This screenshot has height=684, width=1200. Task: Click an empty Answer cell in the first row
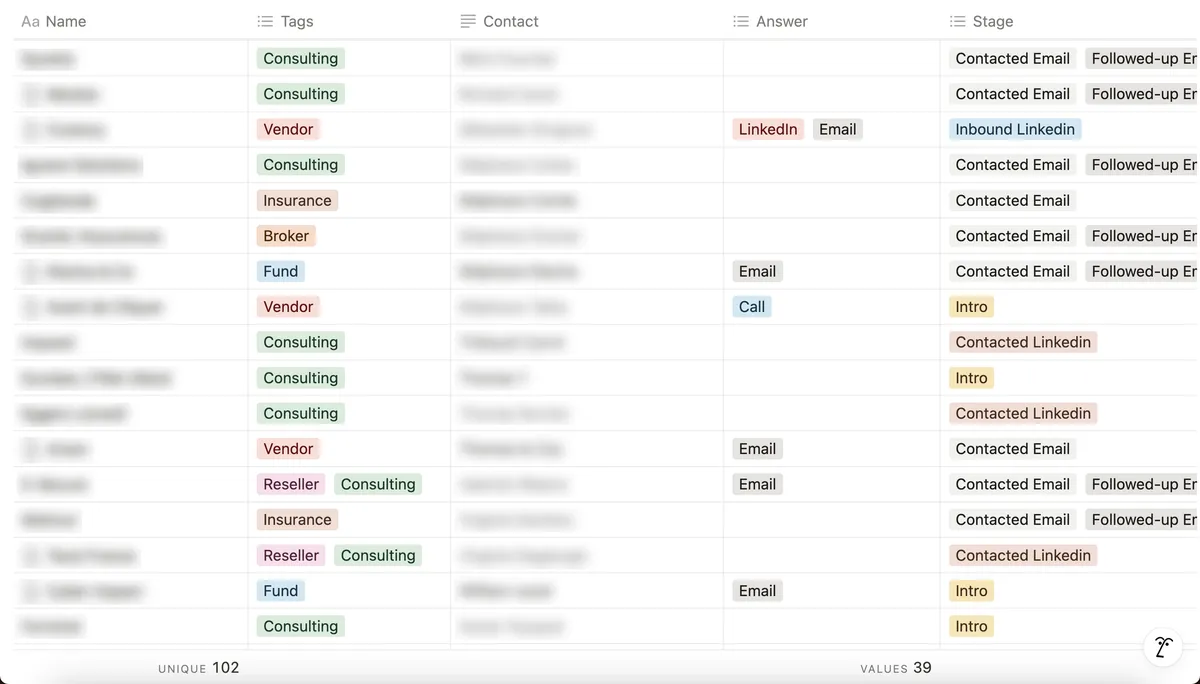830,58
